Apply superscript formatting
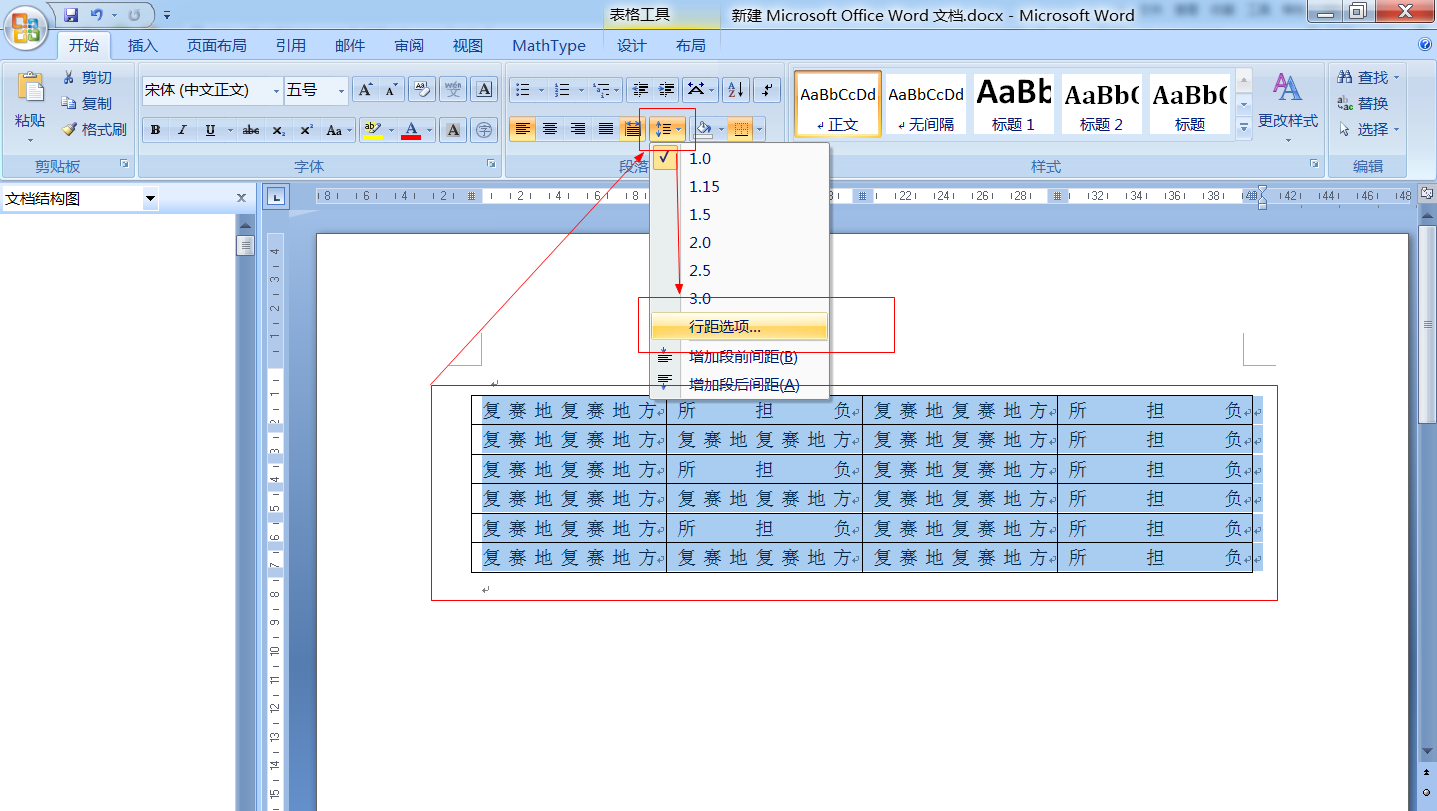 (x=306, y=130)
